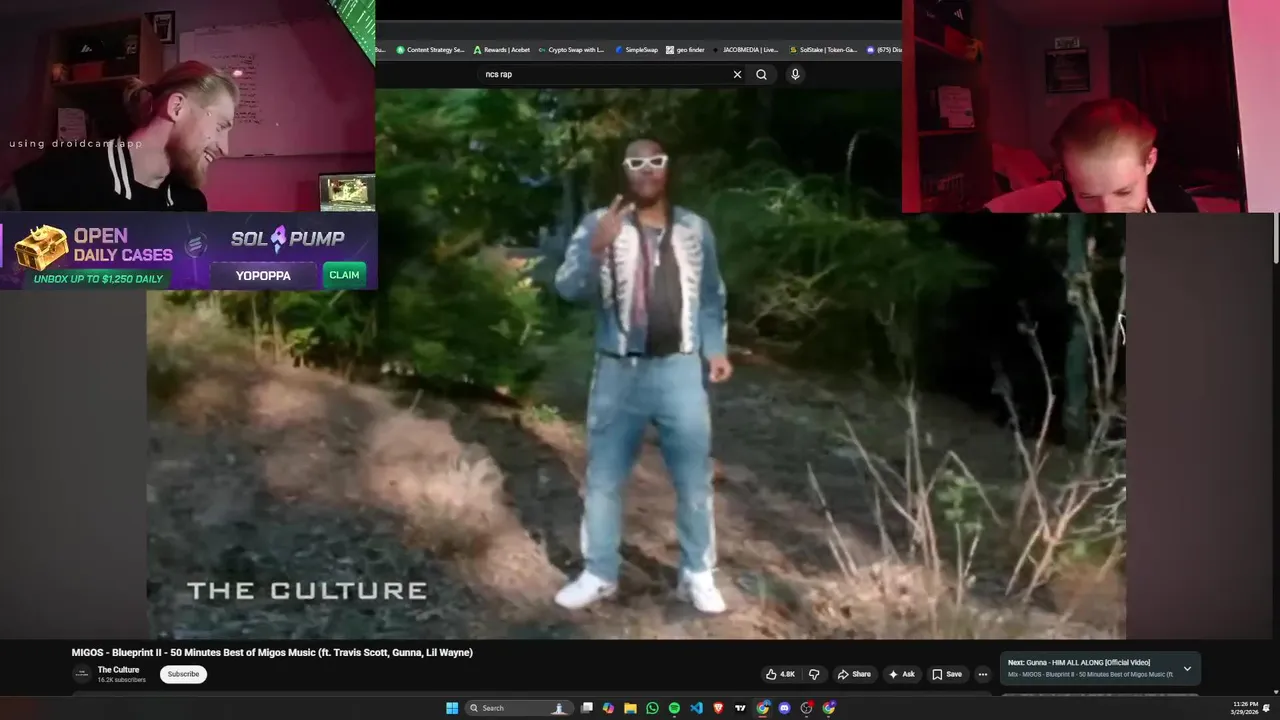This screenshot has height=720, width=1280.
Task: Start voice search with the microphone icon
Action: (795, 74)
